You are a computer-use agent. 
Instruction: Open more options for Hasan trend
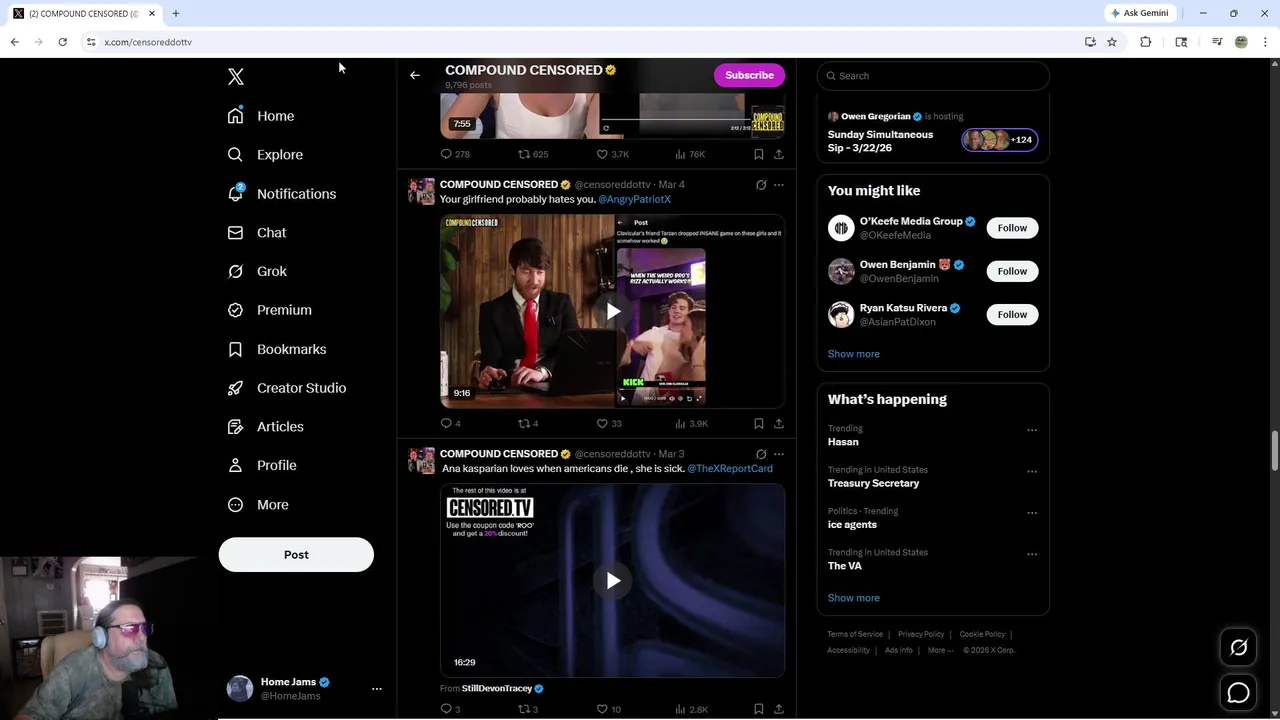coord(1032,430)
